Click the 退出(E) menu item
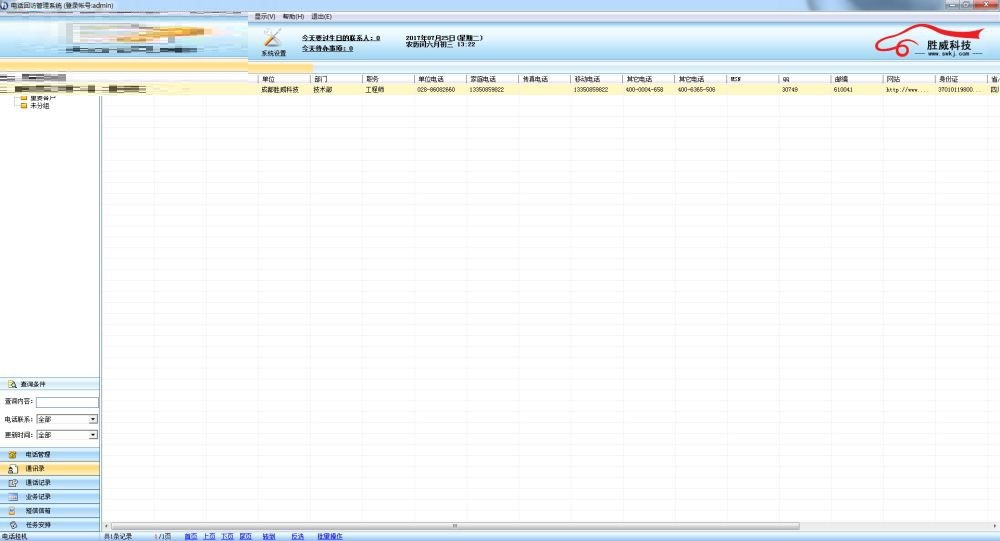The image size is (1000, 541). [321, 17]
